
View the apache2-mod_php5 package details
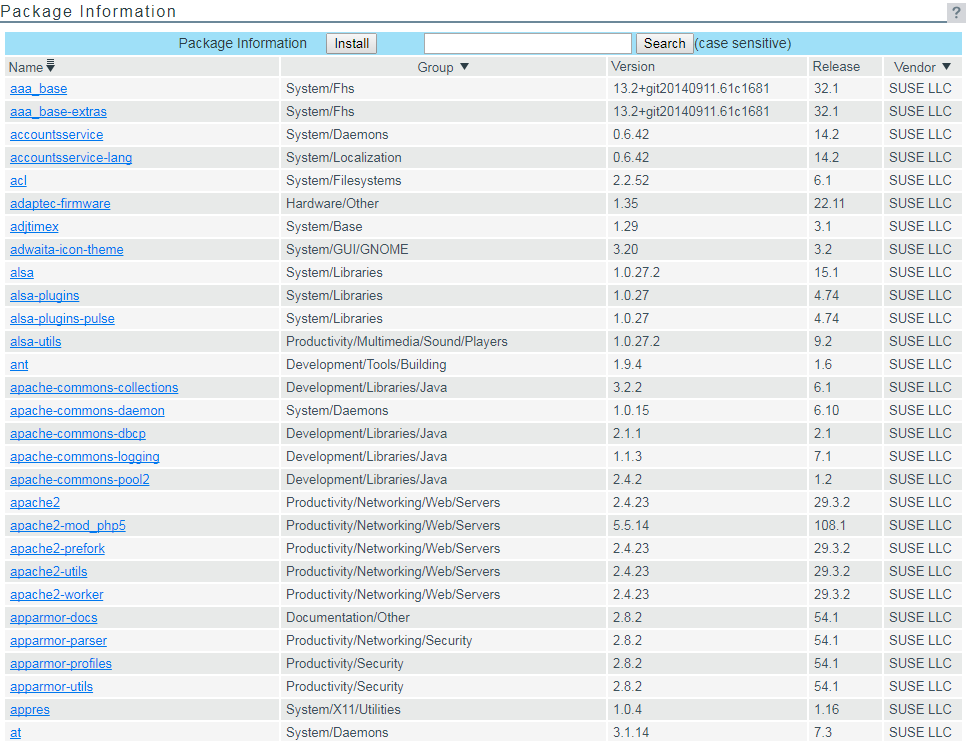click(68, 526)
